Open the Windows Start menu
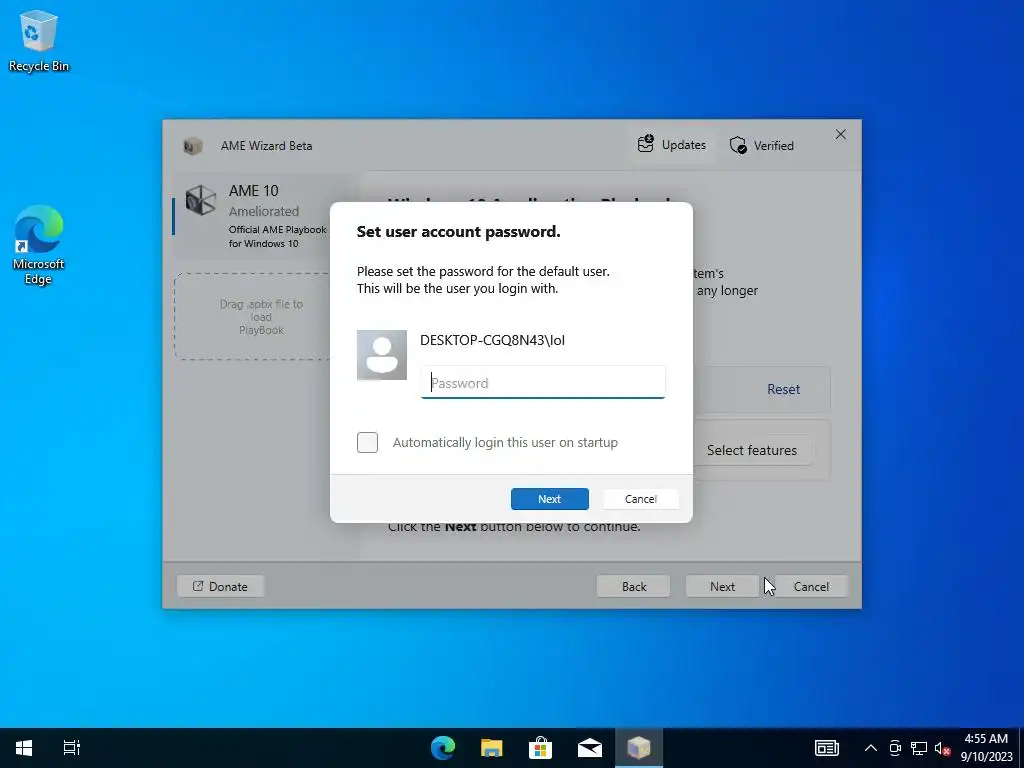Viewport: 1024px width, 768px height. (x=24, y=748)
